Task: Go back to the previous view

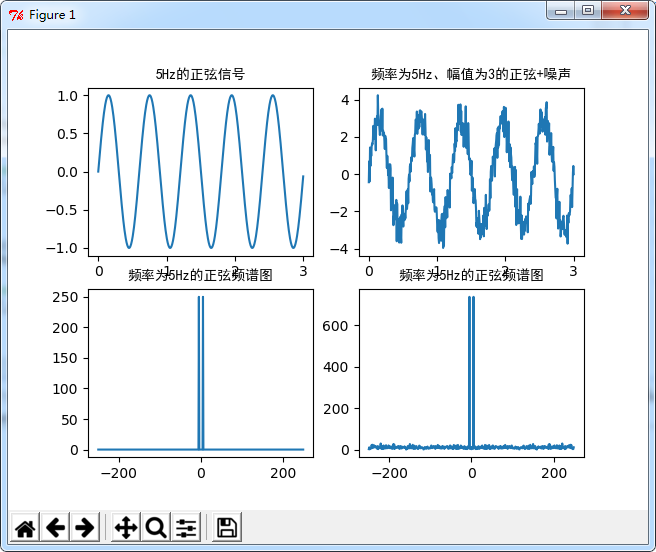Action: tap(55, 527)
